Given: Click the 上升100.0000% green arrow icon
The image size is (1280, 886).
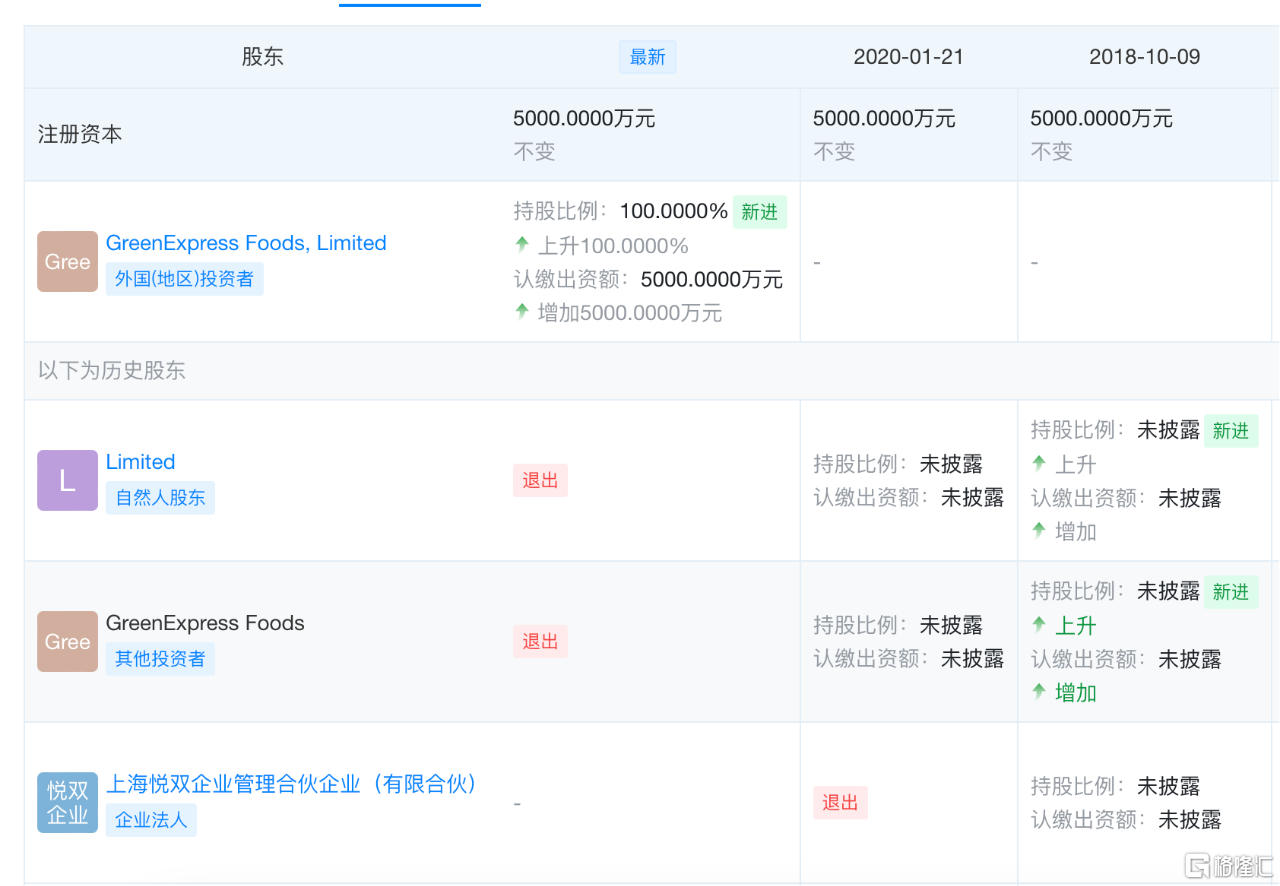Looking at the screenshot, I should coord(522,244).
